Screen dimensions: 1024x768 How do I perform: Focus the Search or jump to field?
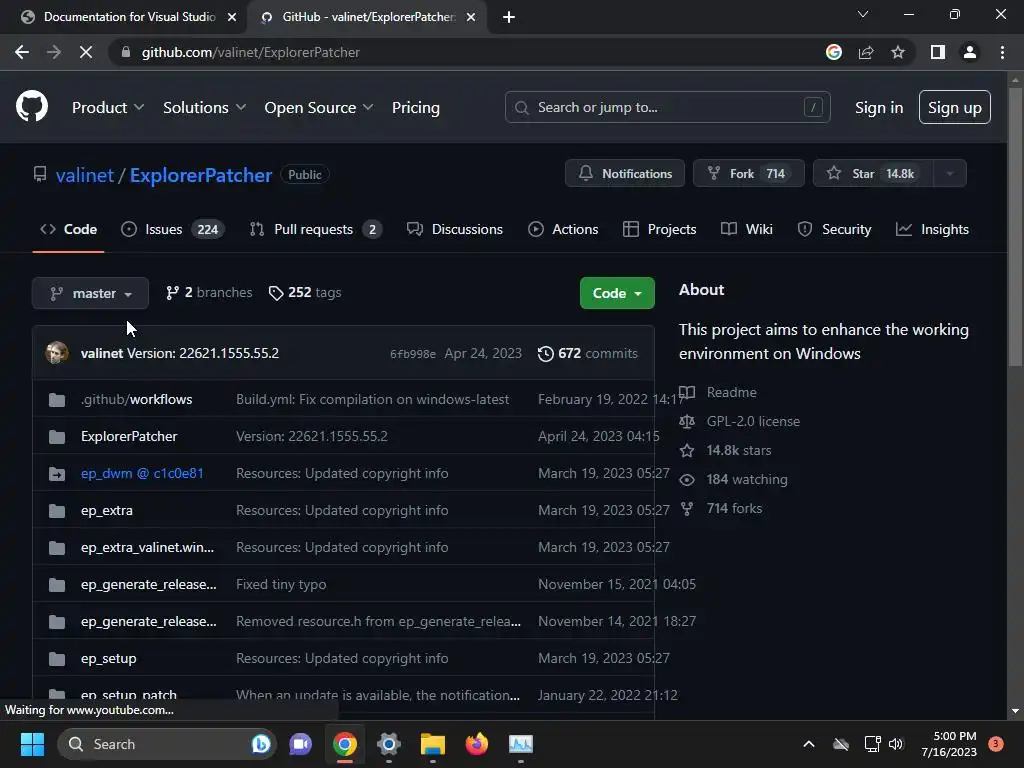tap(667, 107)
